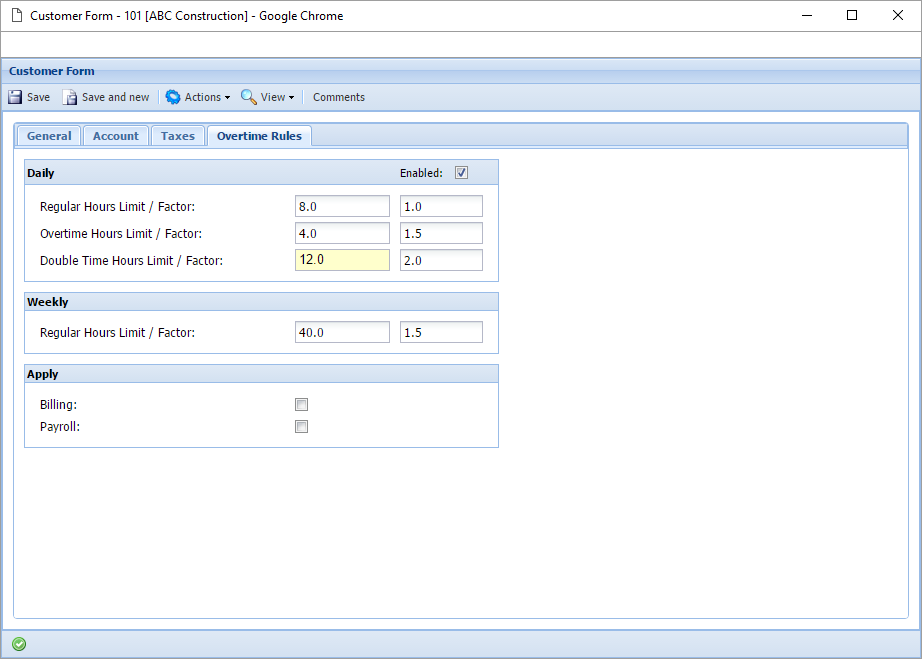Switch to the General tab
The image size is (922, 659).
[x=49, y=136]
